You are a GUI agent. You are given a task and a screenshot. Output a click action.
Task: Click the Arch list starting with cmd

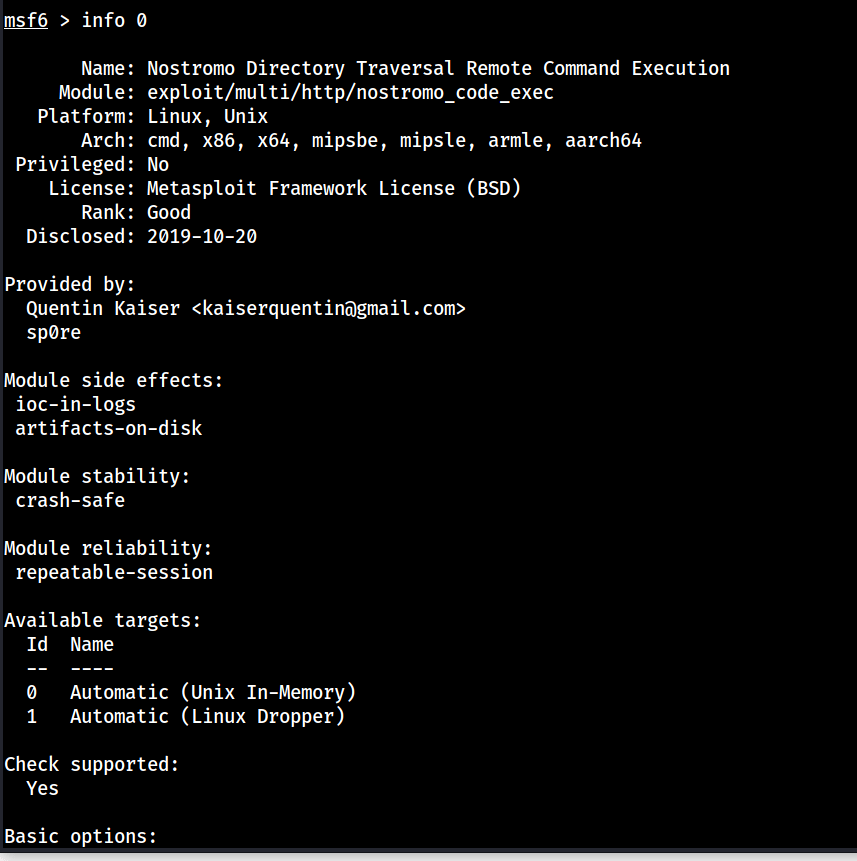point(394,141)
